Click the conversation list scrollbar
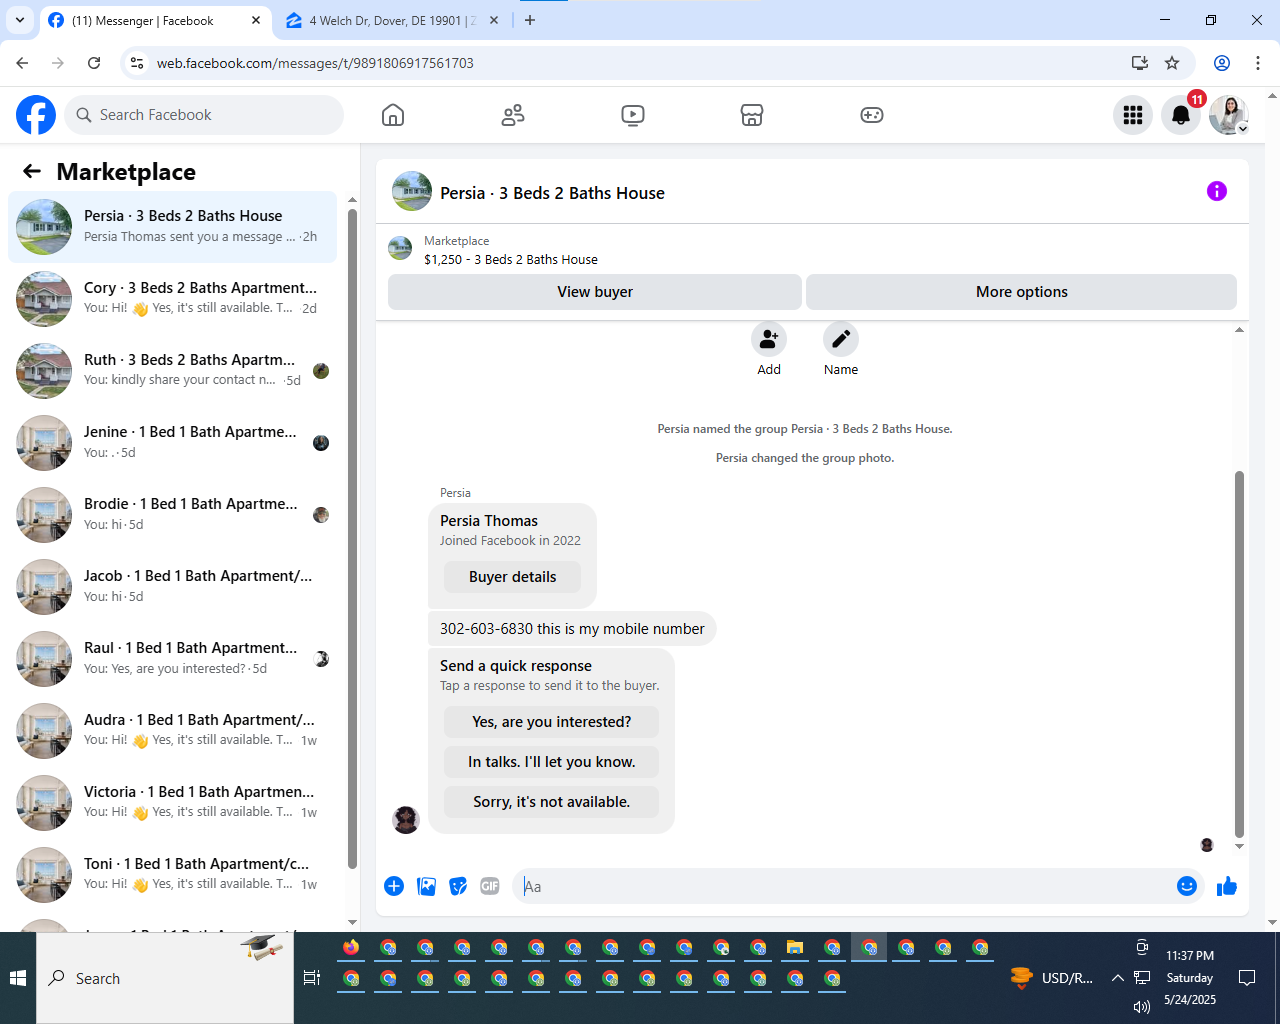Screen dimensions: 1280x1024 (x=352, y=540)
